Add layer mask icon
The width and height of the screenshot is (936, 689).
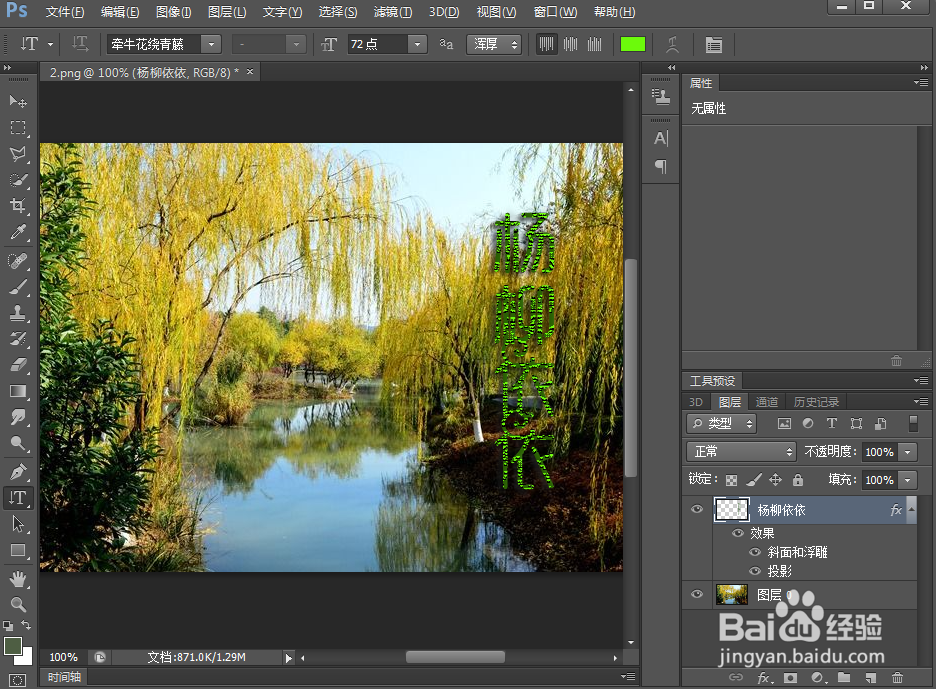coord(790,678)
